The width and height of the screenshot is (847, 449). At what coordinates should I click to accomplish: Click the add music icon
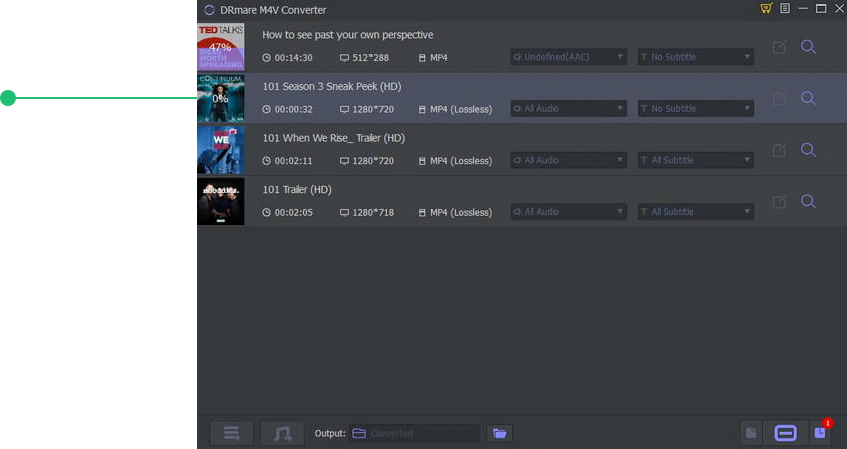(x=282, y=433)
